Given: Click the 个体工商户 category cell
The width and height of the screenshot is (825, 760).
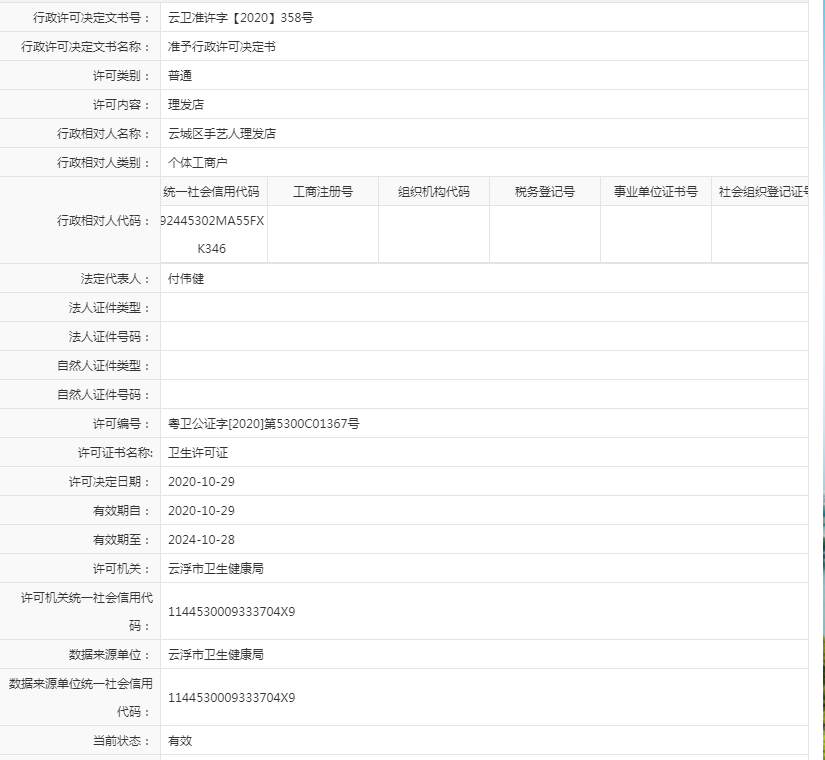Looking at the screenshot, I should coord(197,161).
